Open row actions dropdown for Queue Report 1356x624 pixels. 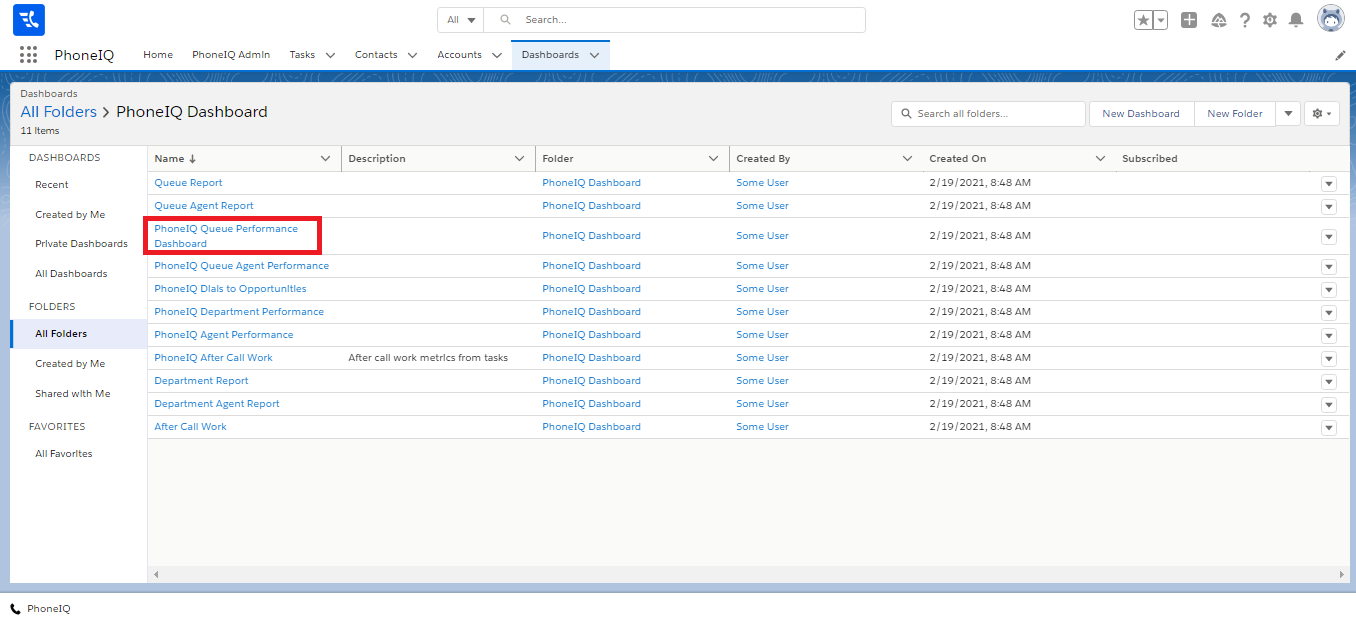[x=1328, y=183]
